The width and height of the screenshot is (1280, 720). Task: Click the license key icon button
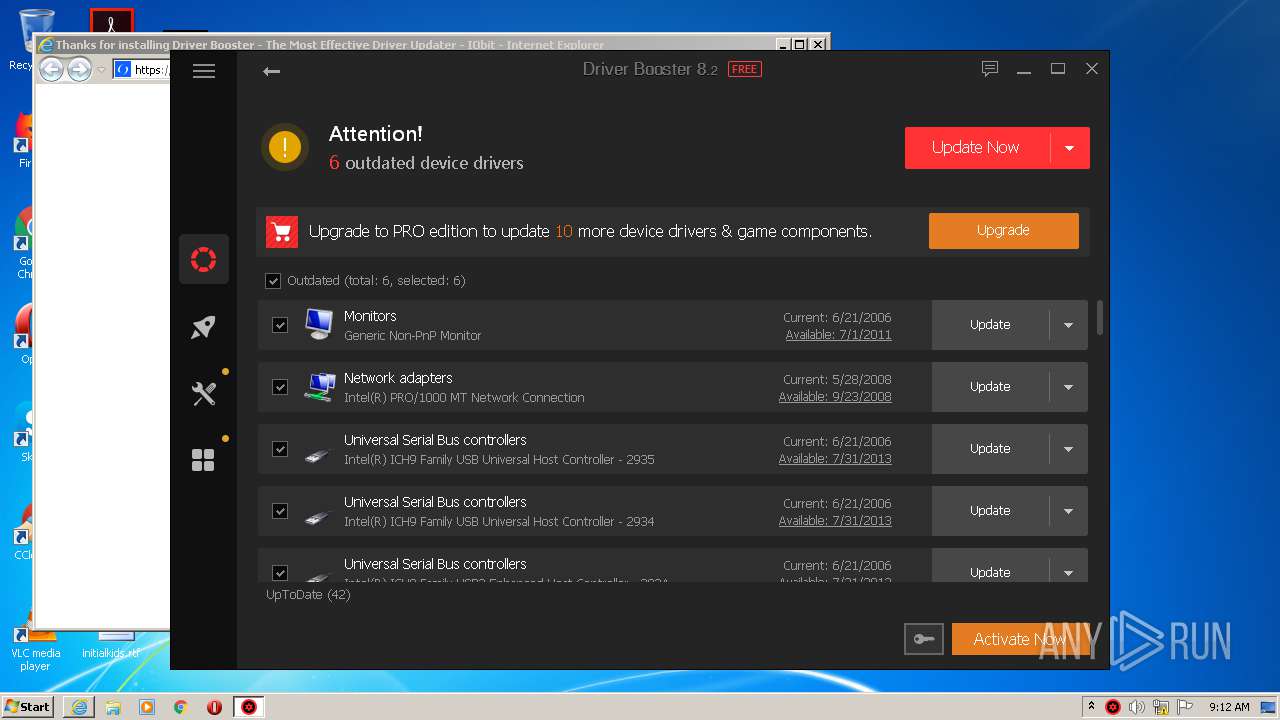923,639
